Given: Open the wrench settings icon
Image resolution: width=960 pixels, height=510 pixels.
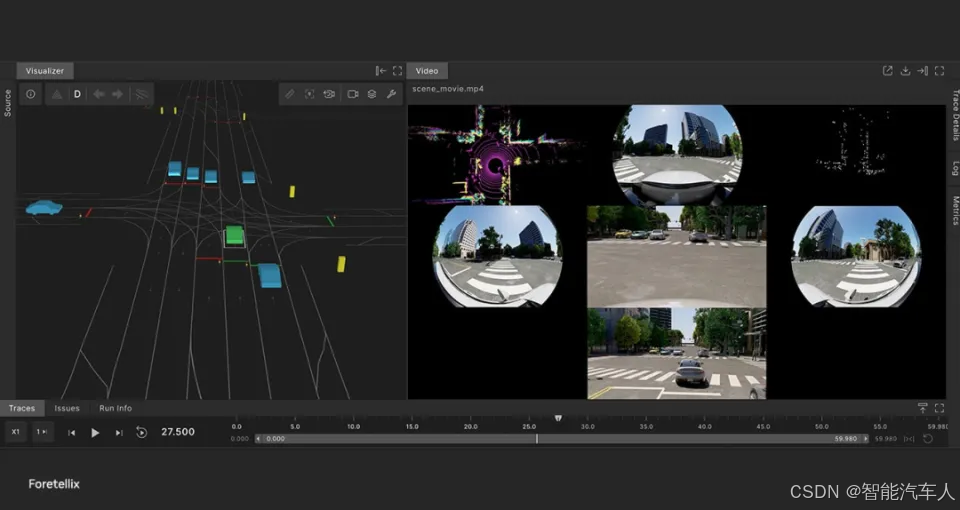Looking at the screenshot, I should tap(391, 94).
